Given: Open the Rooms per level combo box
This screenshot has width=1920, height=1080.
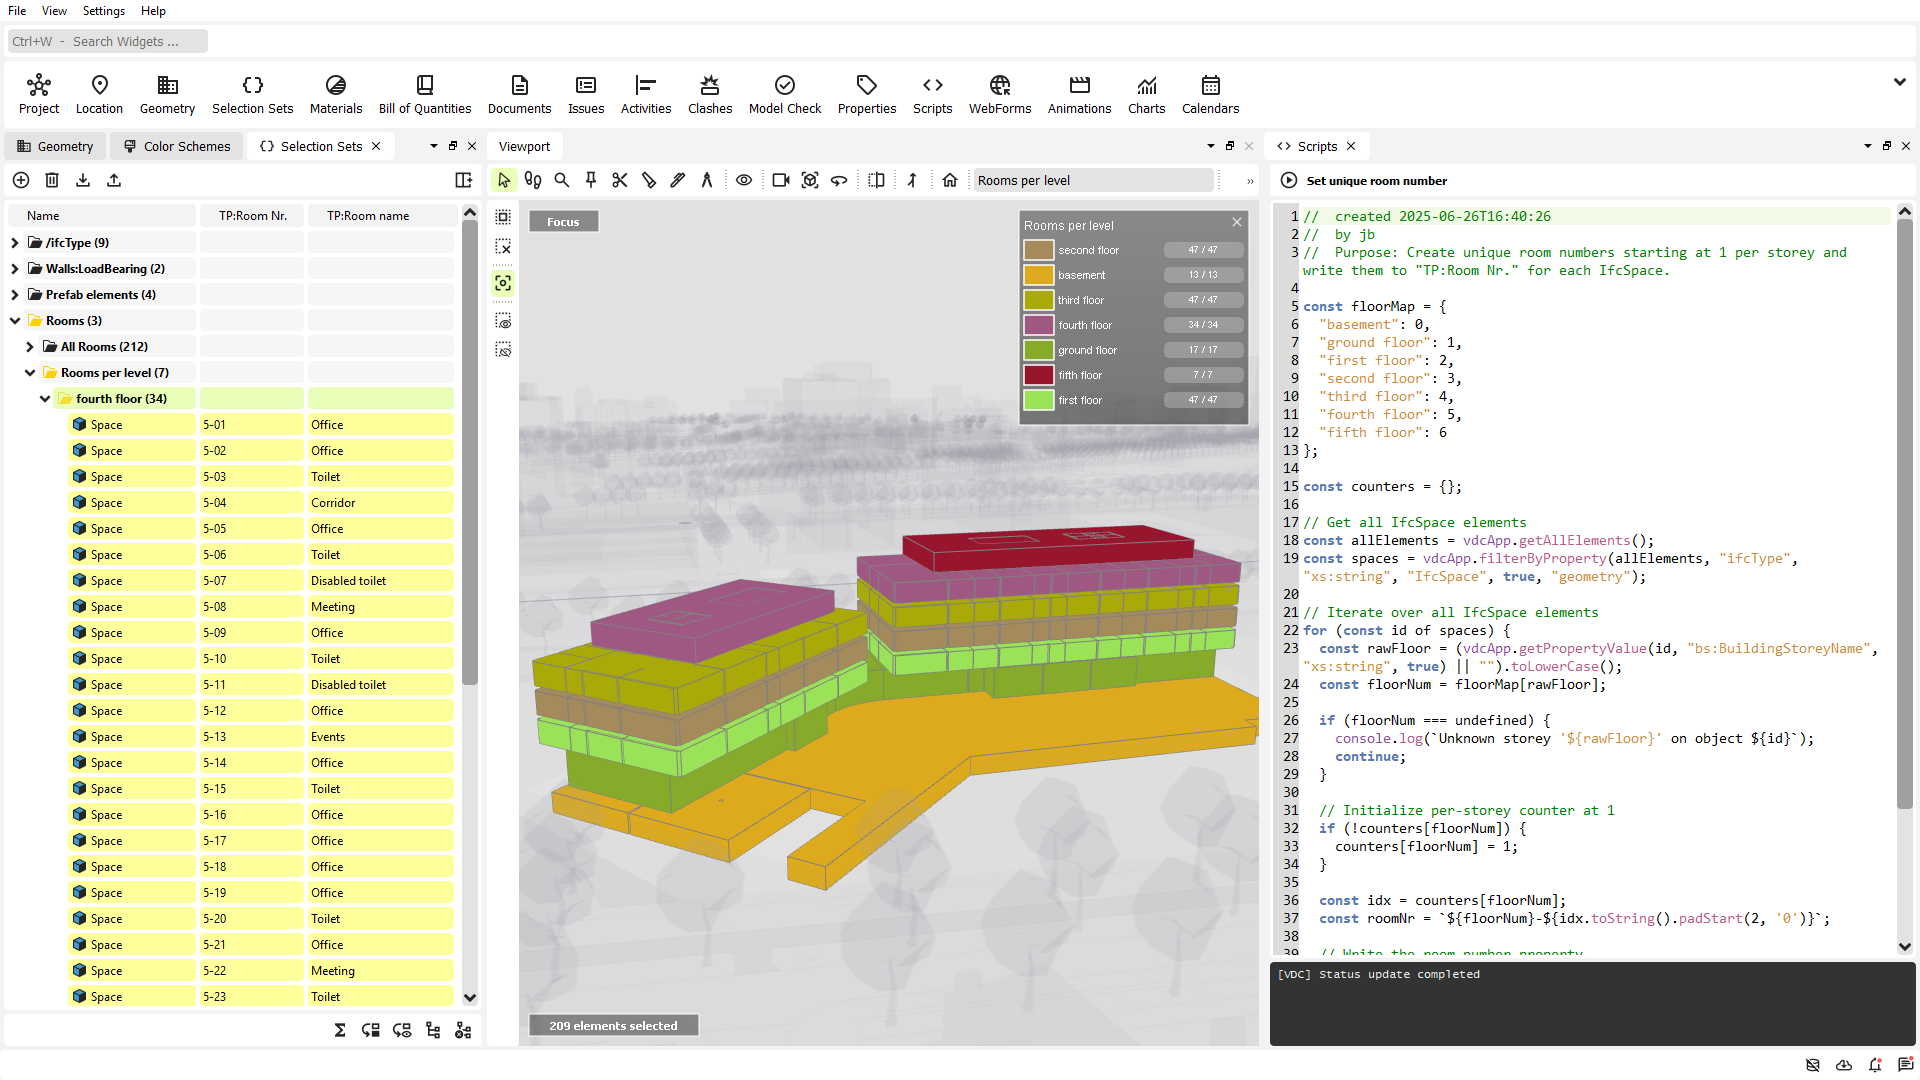Looking at the screenshot, I should [x=1092, y=180].
